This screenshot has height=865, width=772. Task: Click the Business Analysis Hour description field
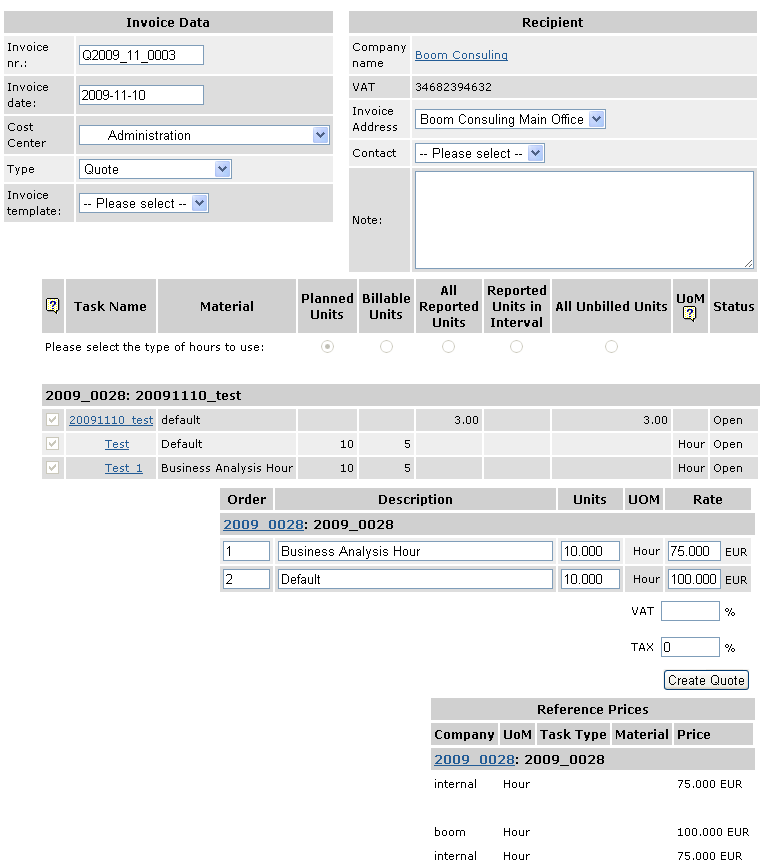415,551
